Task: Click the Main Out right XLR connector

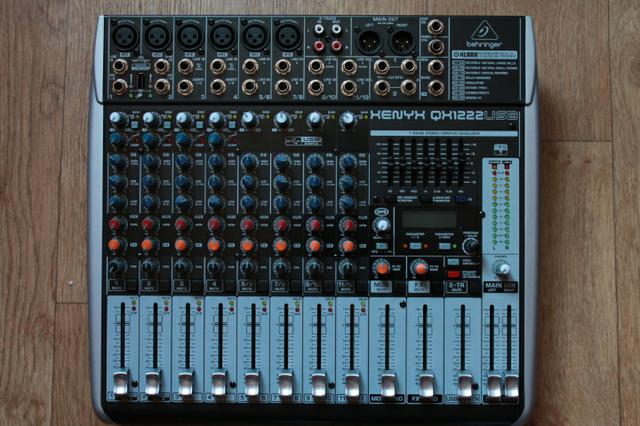Action: click(x=402, y=41)
